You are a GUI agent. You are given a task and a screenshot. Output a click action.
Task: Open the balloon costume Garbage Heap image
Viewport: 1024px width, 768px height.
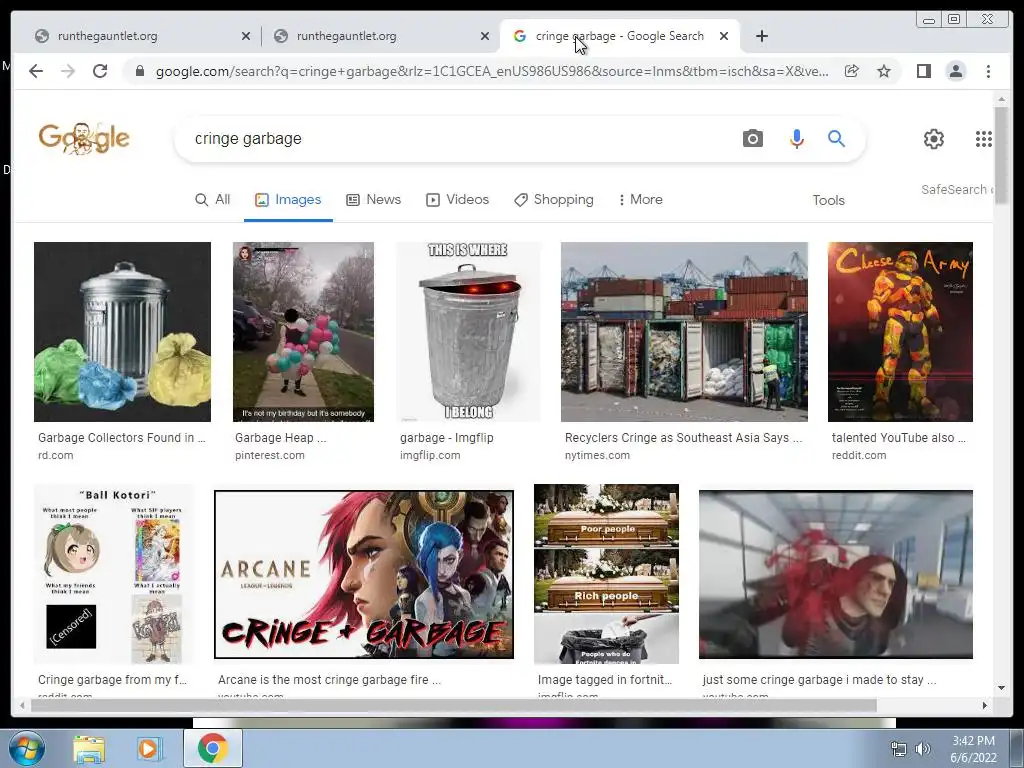point(303,332)
